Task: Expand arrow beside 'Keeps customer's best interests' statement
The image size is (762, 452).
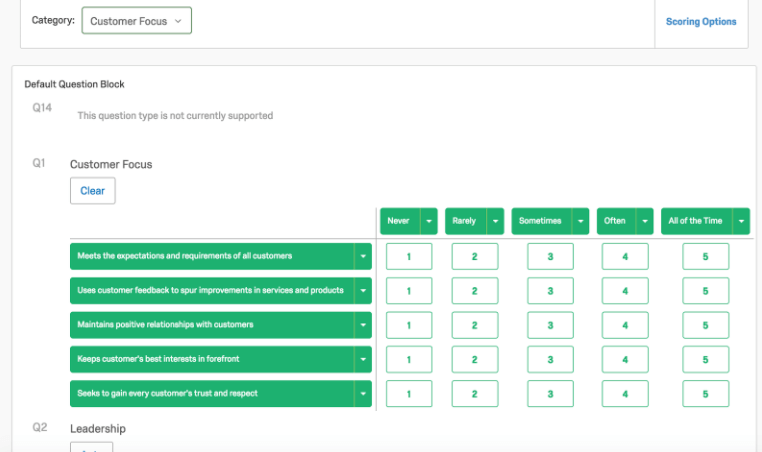Action: click(362, 359)
